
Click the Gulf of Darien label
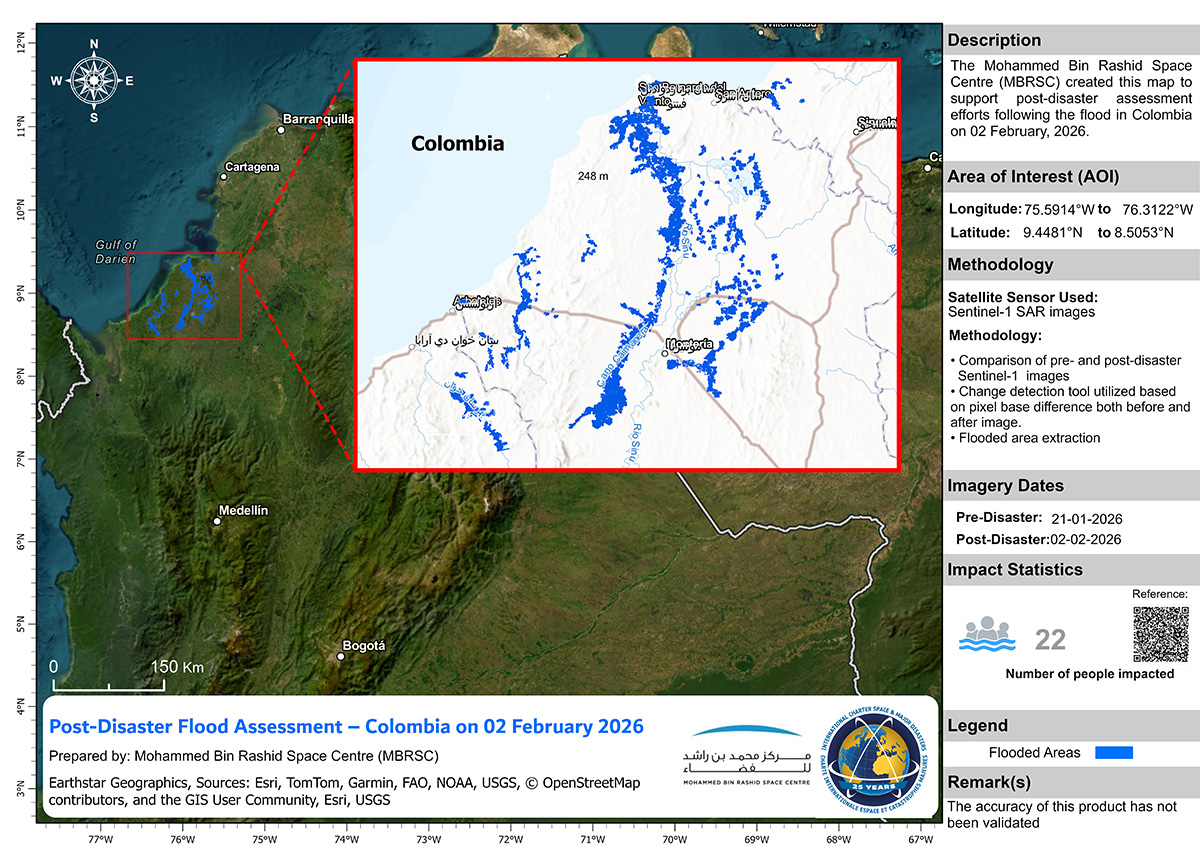pos(116,252)
